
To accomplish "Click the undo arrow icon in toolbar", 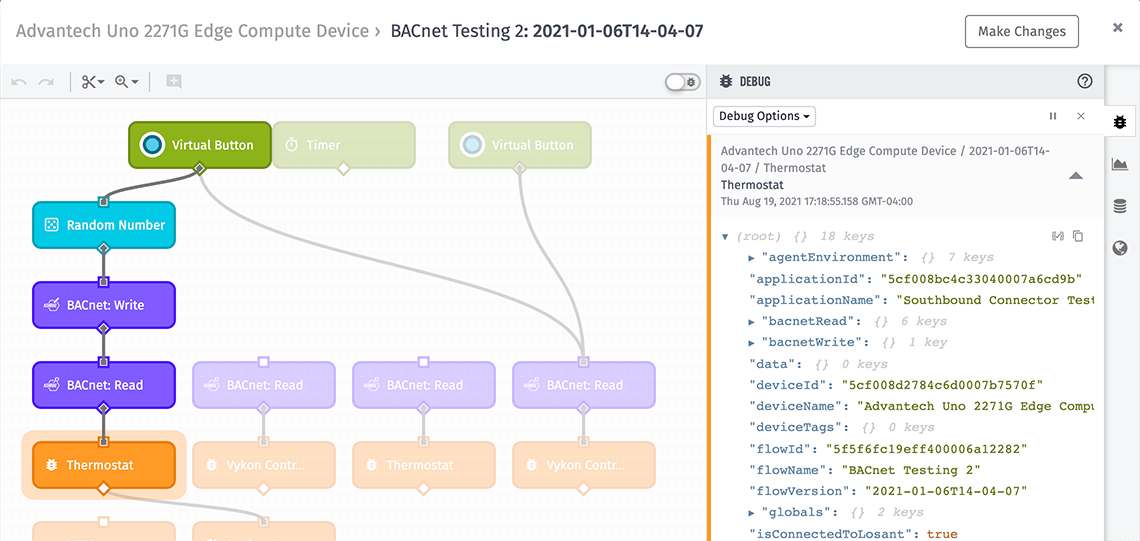I will [x=20, y=82].
